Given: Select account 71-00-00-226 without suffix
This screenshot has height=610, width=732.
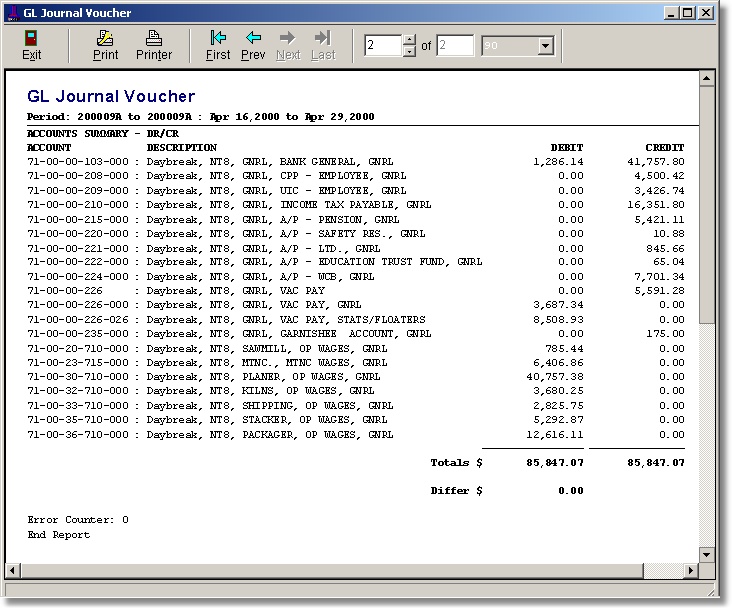Looking at the screenshot, I should [x=65, y=290].
